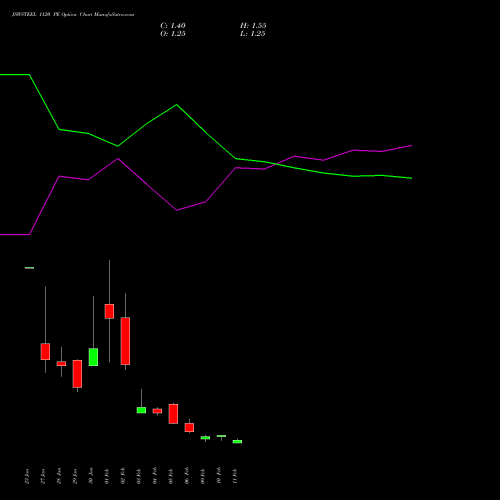Image resolution: width=500 pixels, height=500 pixels.
Task: Click the '01 Feb' date axis label
Action: click(107, 476)
